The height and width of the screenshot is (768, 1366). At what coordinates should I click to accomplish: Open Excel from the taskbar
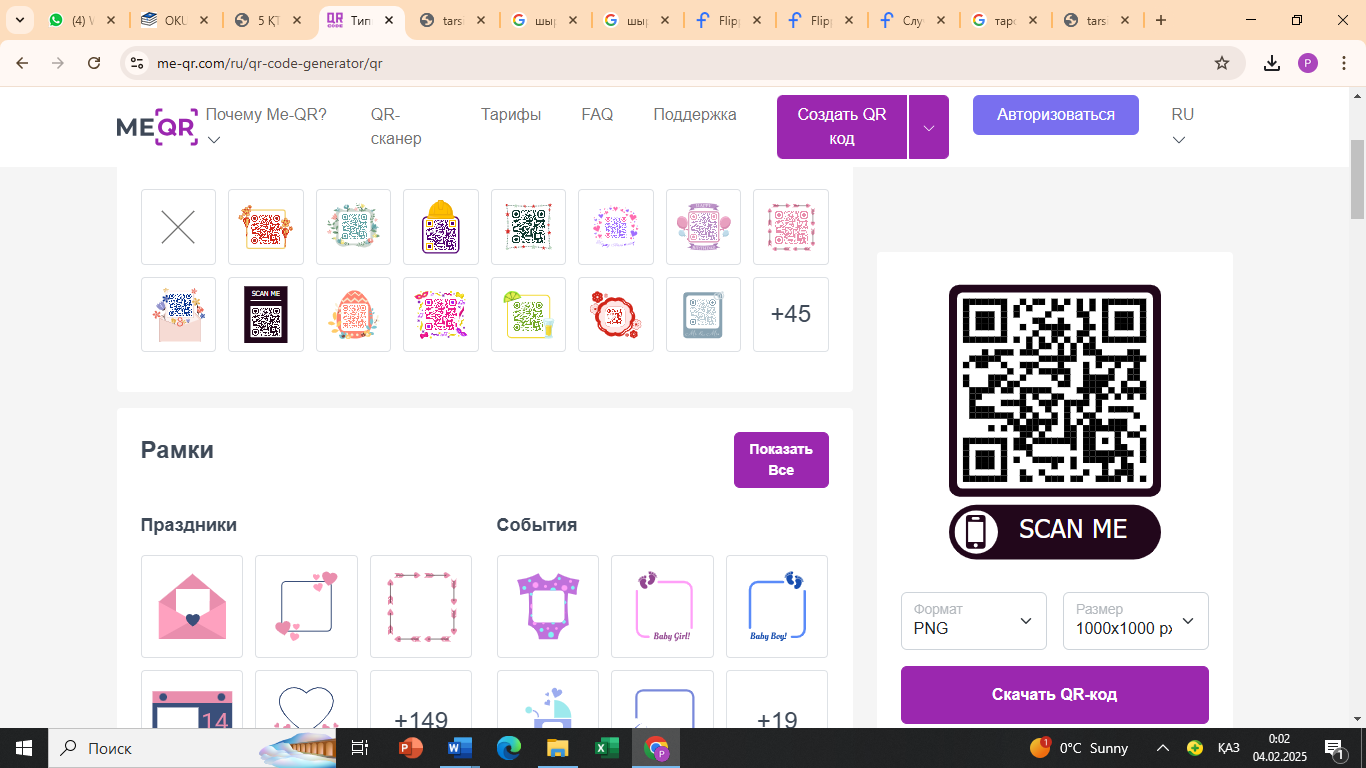[606, 748]
